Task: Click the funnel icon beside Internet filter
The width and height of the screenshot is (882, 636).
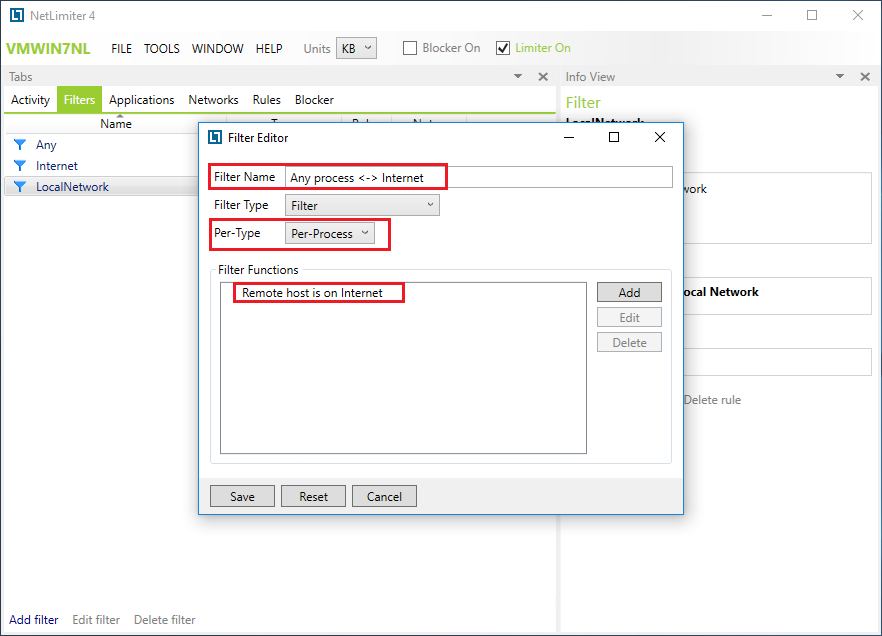Action: pos(19,166)
